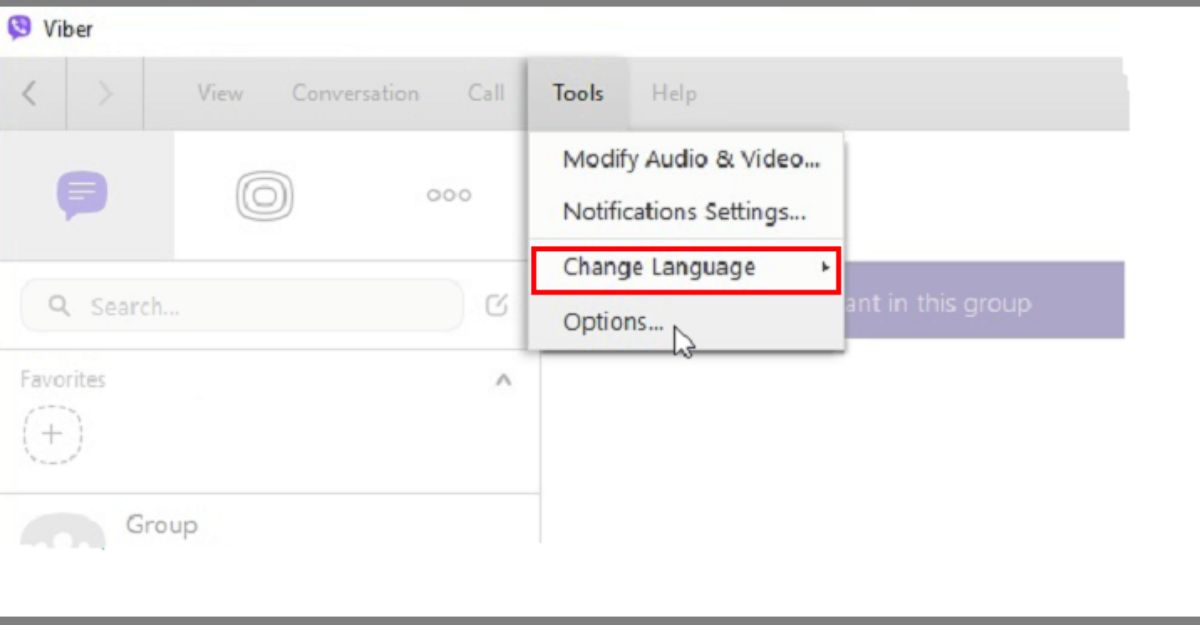The image size is (1200, 625).
Task: Open the Conversation menu
Action: pos(355,93)
